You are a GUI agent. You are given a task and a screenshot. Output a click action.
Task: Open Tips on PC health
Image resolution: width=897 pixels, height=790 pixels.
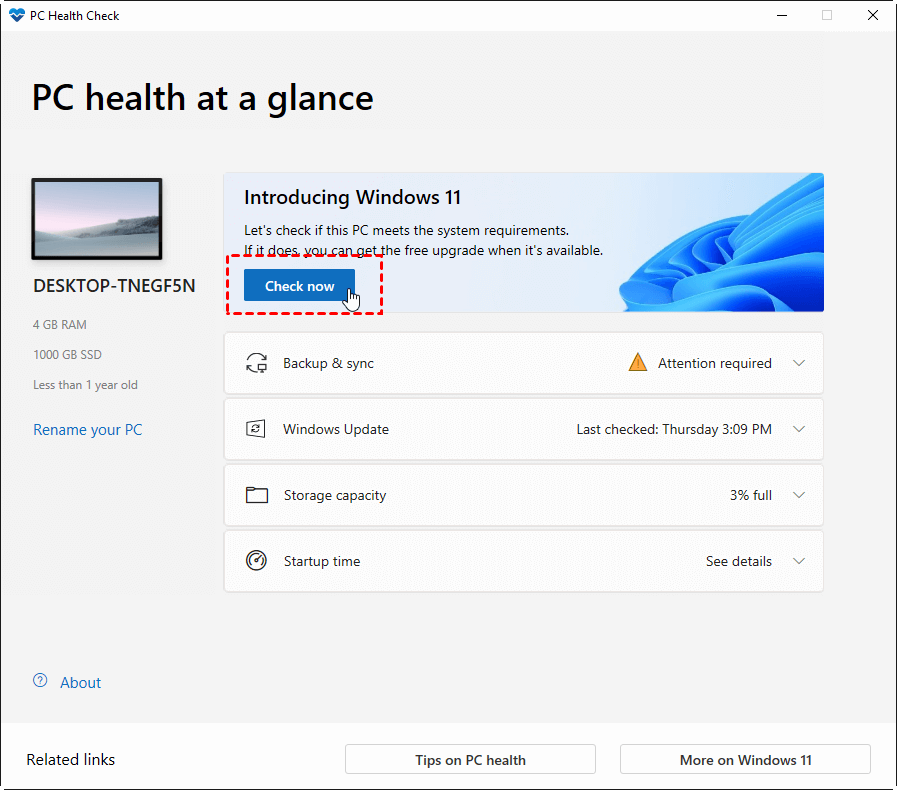tap(470, 759)
